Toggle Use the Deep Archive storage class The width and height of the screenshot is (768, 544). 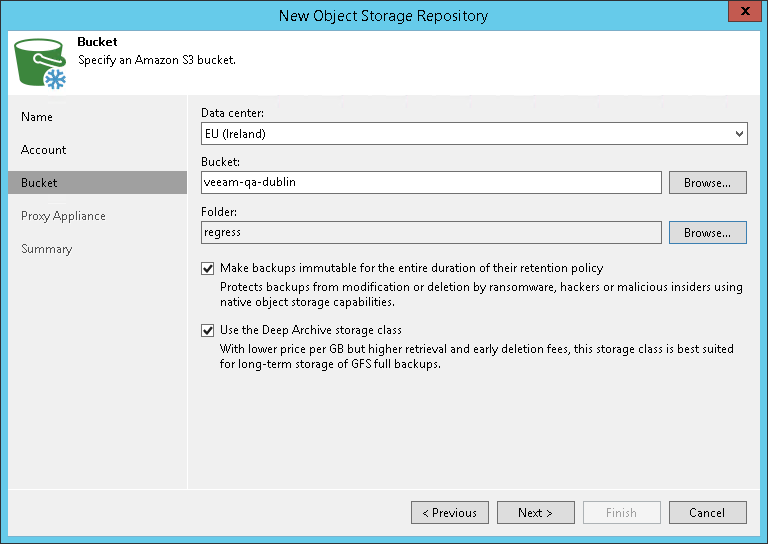(x=208, y=331)
